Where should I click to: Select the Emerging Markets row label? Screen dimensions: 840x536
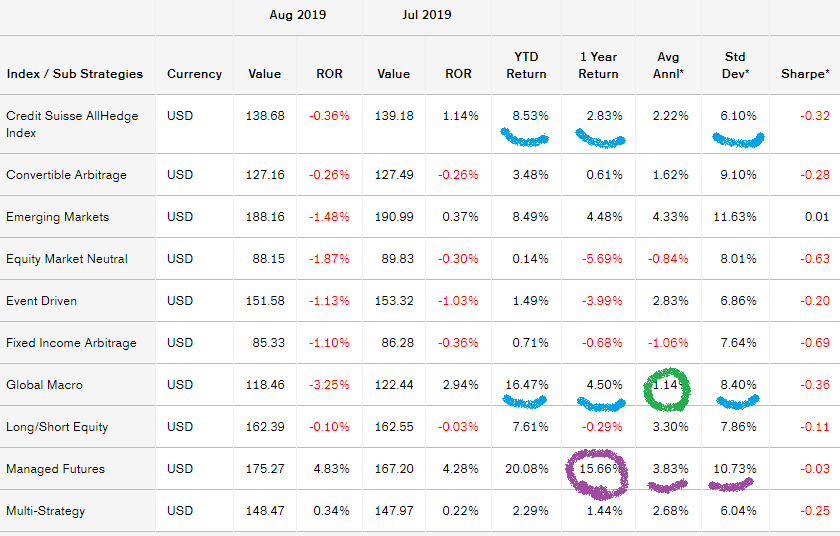[57, 217]
